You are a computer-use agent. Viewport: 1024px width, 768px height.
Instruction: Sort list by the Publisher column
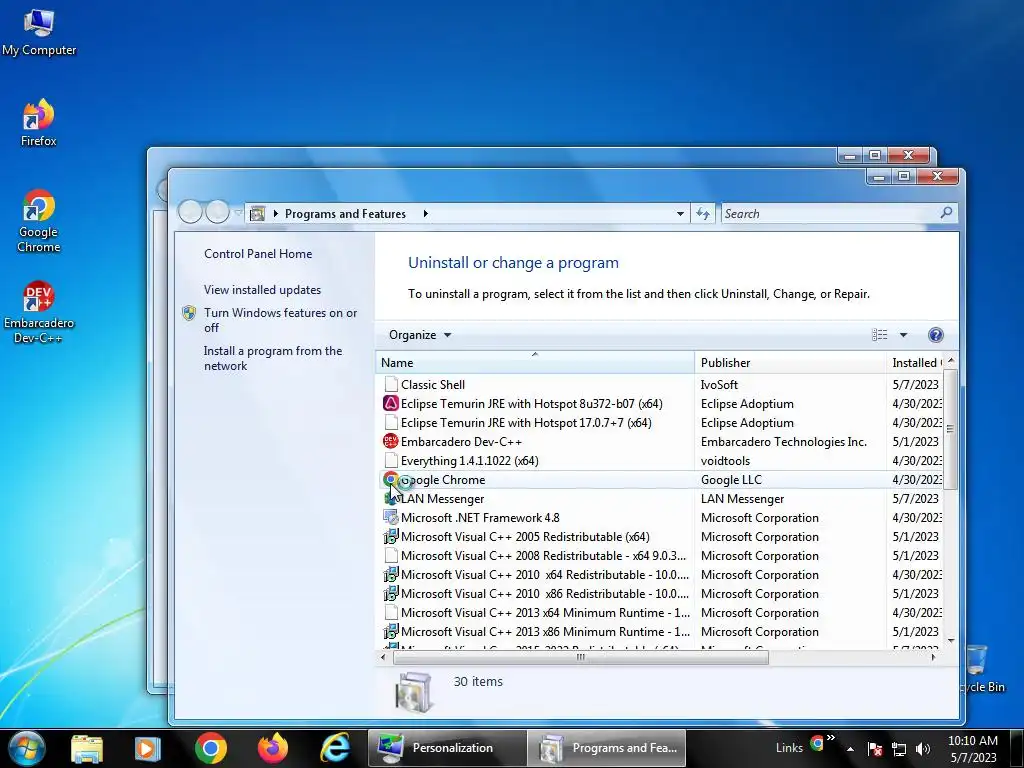[x=790, y=362]
